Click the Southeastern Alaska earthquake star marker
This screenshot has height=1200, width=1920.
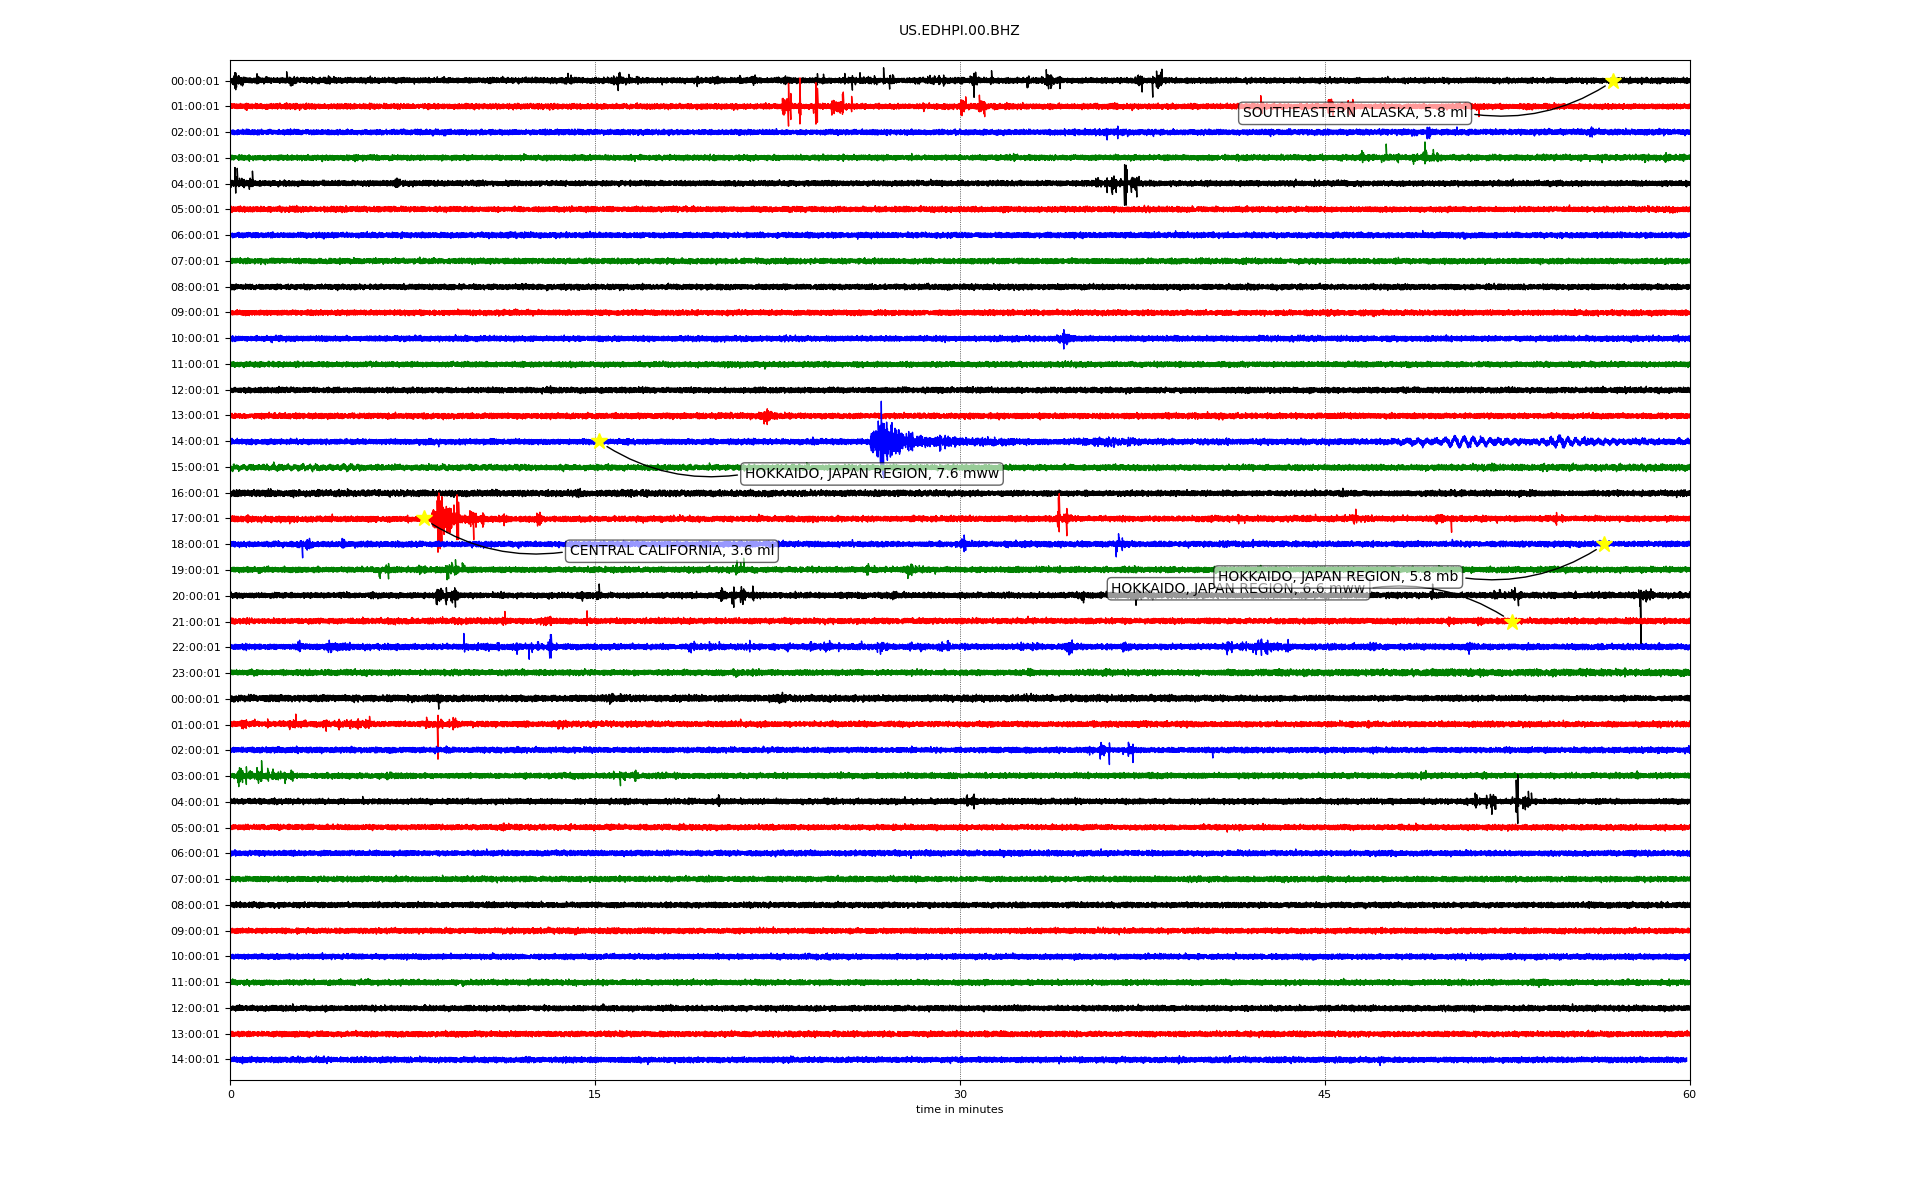(x=1612, y=81)
